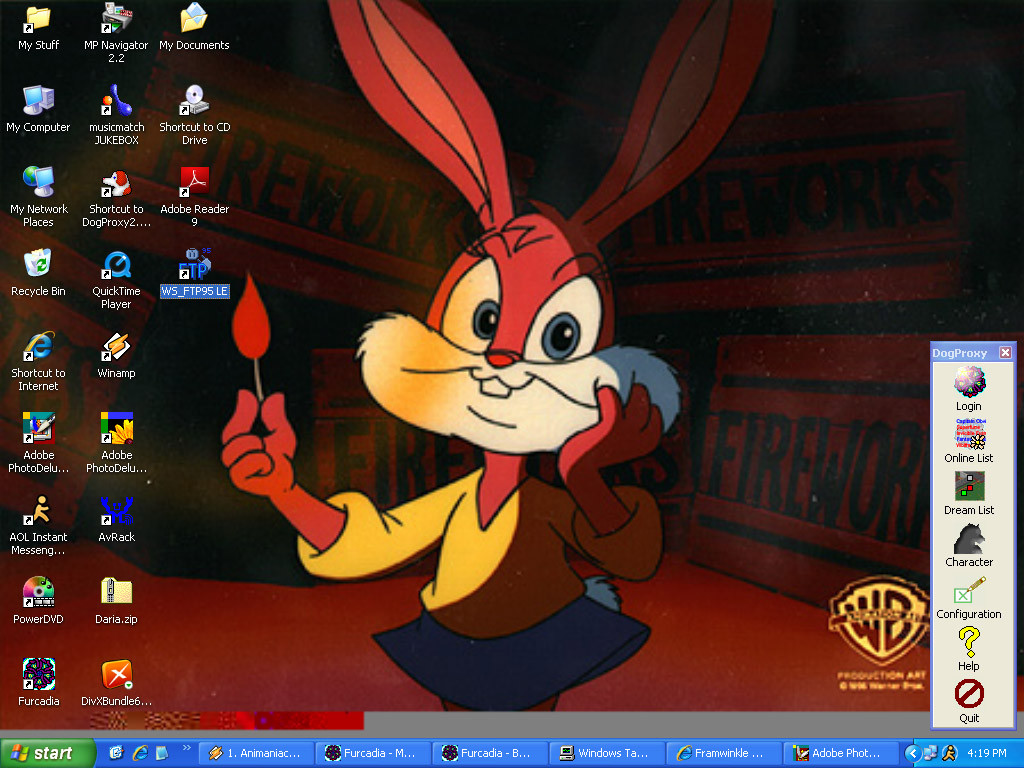Select the AvRack desktop shortcut
The height and width of the screenshot is (768, 1024).
(x=116, y=519)
